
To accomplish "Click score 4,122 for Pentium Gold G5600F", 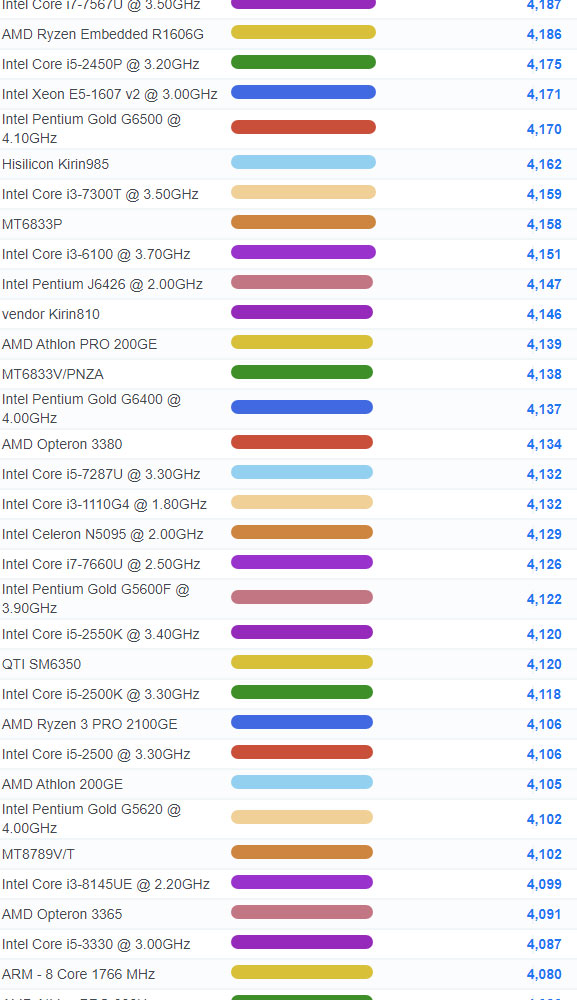I will (x=544, y=599).
